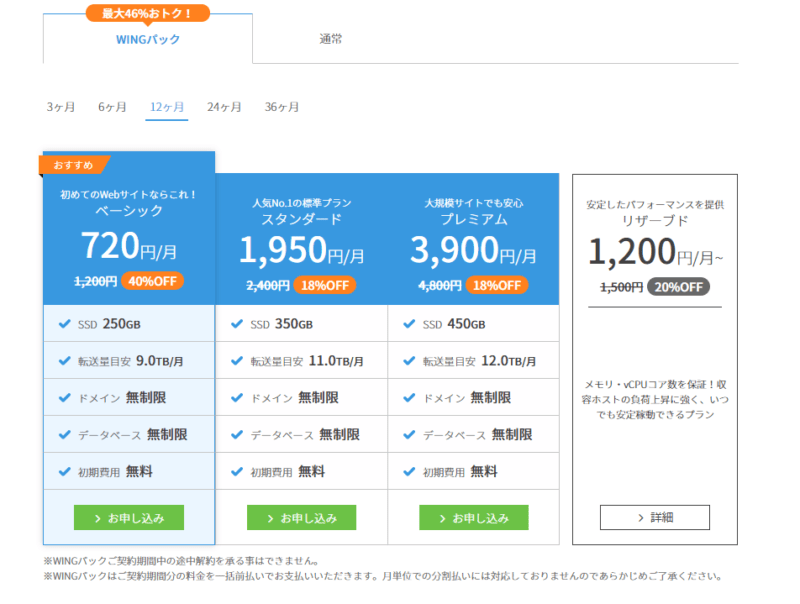Click the struck-through 4,800円 price
The image size is (800, 604).
[440, 286]
